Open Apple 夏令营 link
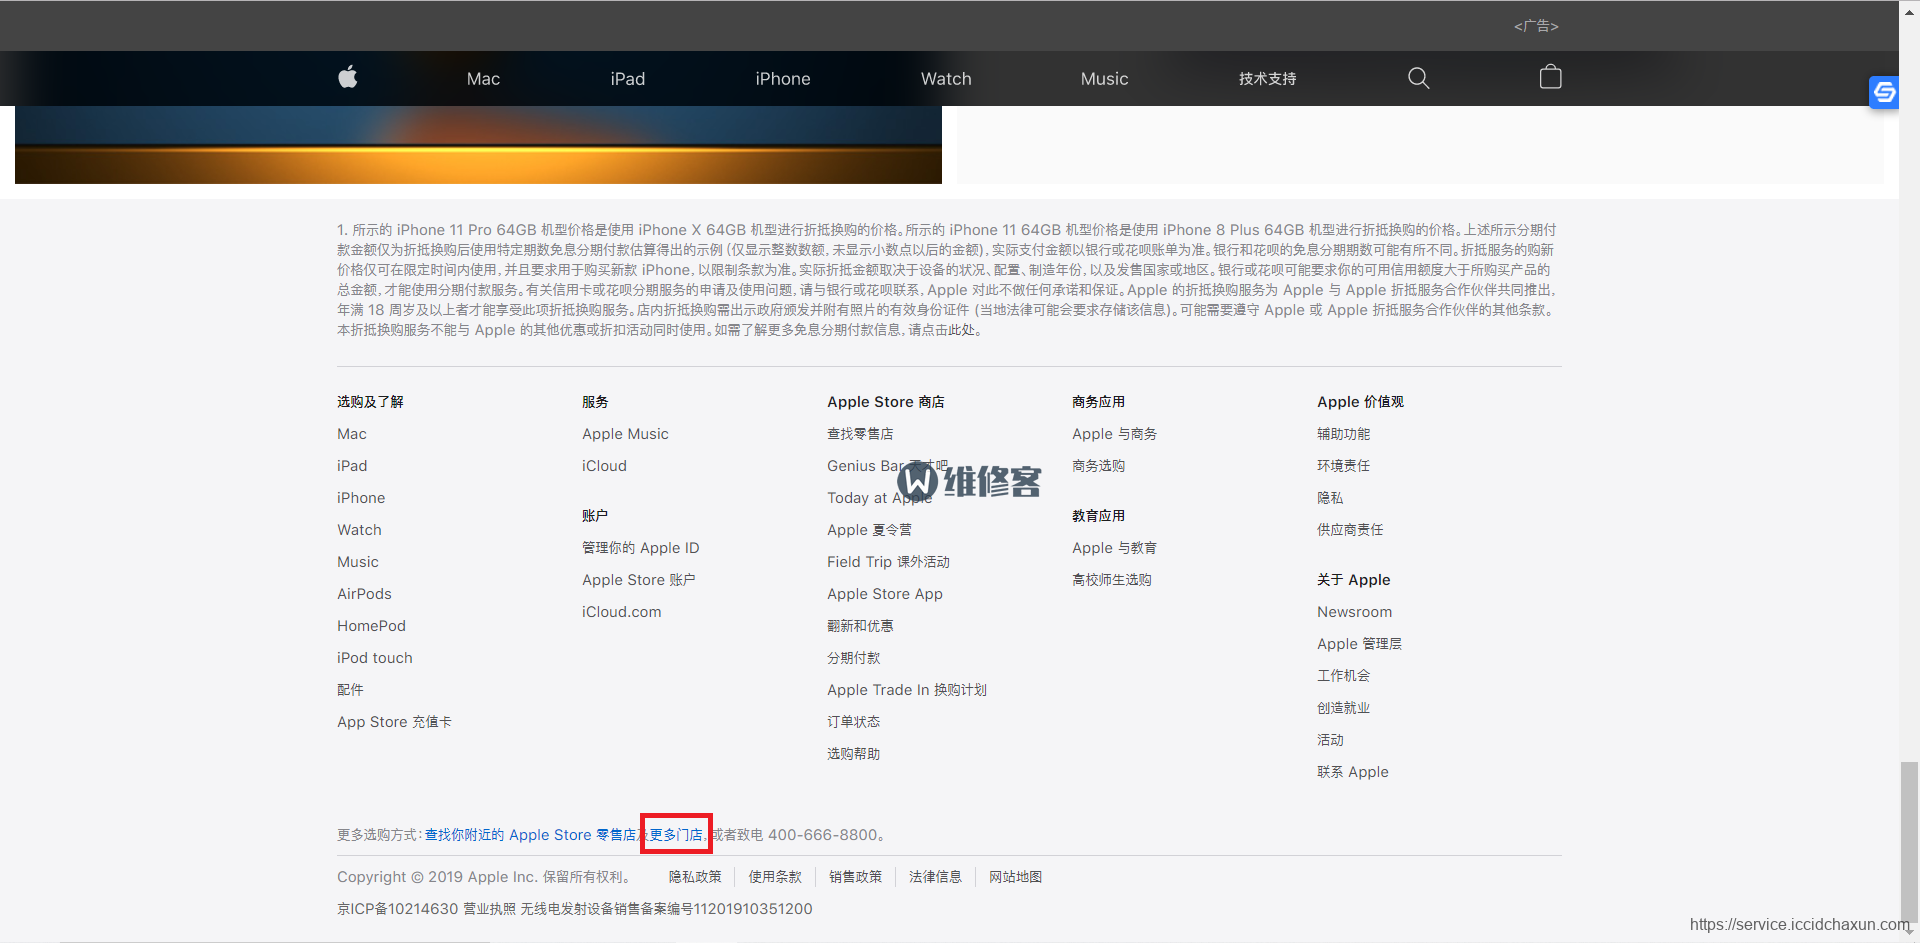Screen dimensions: 1920x943 tap(869, 530)
